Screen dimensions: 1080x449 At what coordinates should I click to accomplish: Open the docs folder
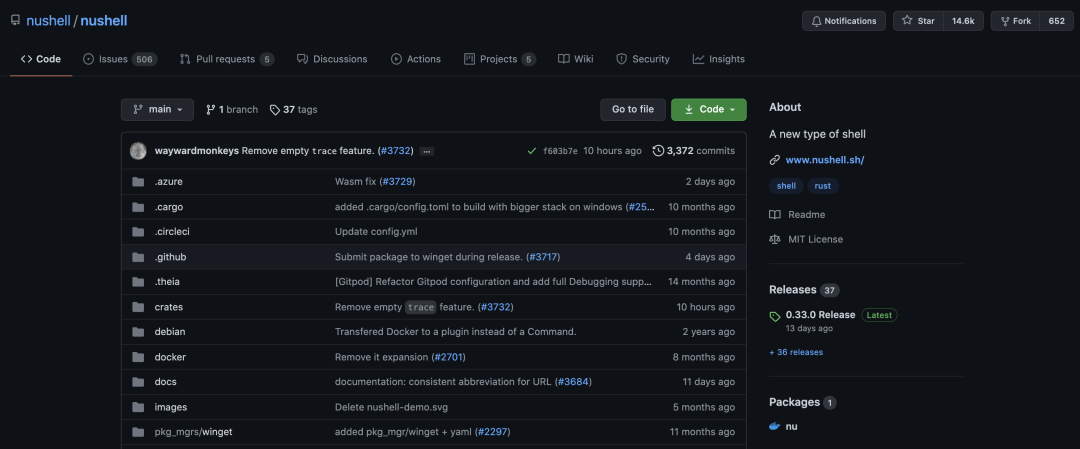(x=166, y=382)
